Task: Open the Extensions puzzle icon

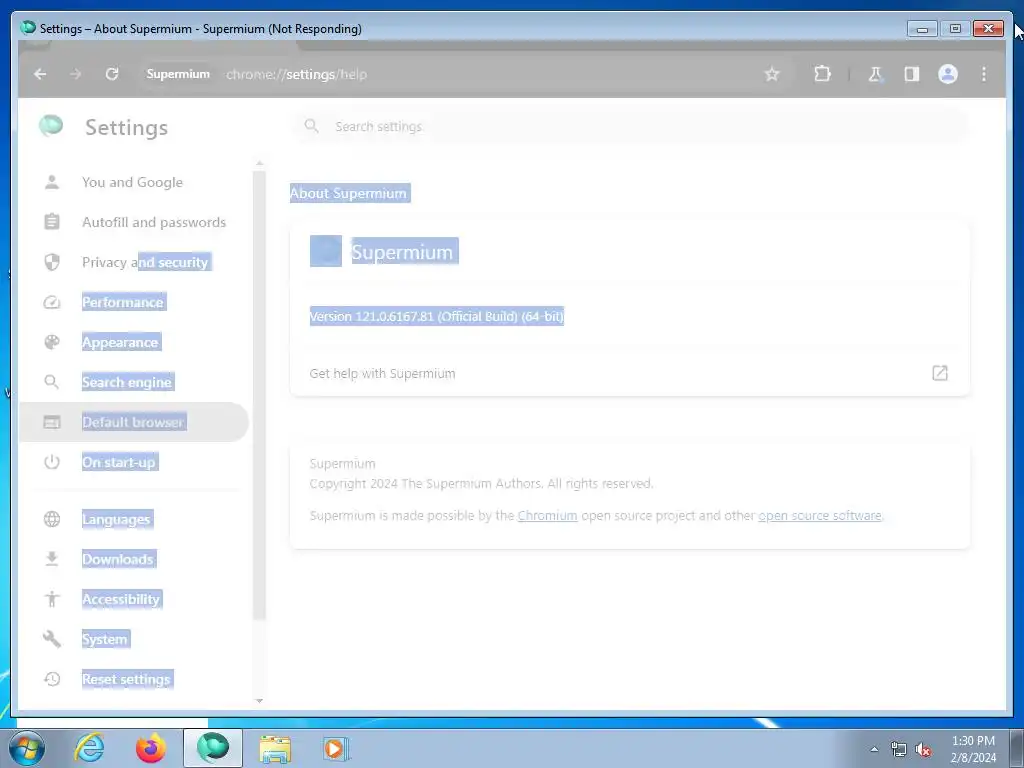Action: click(822, 74)
